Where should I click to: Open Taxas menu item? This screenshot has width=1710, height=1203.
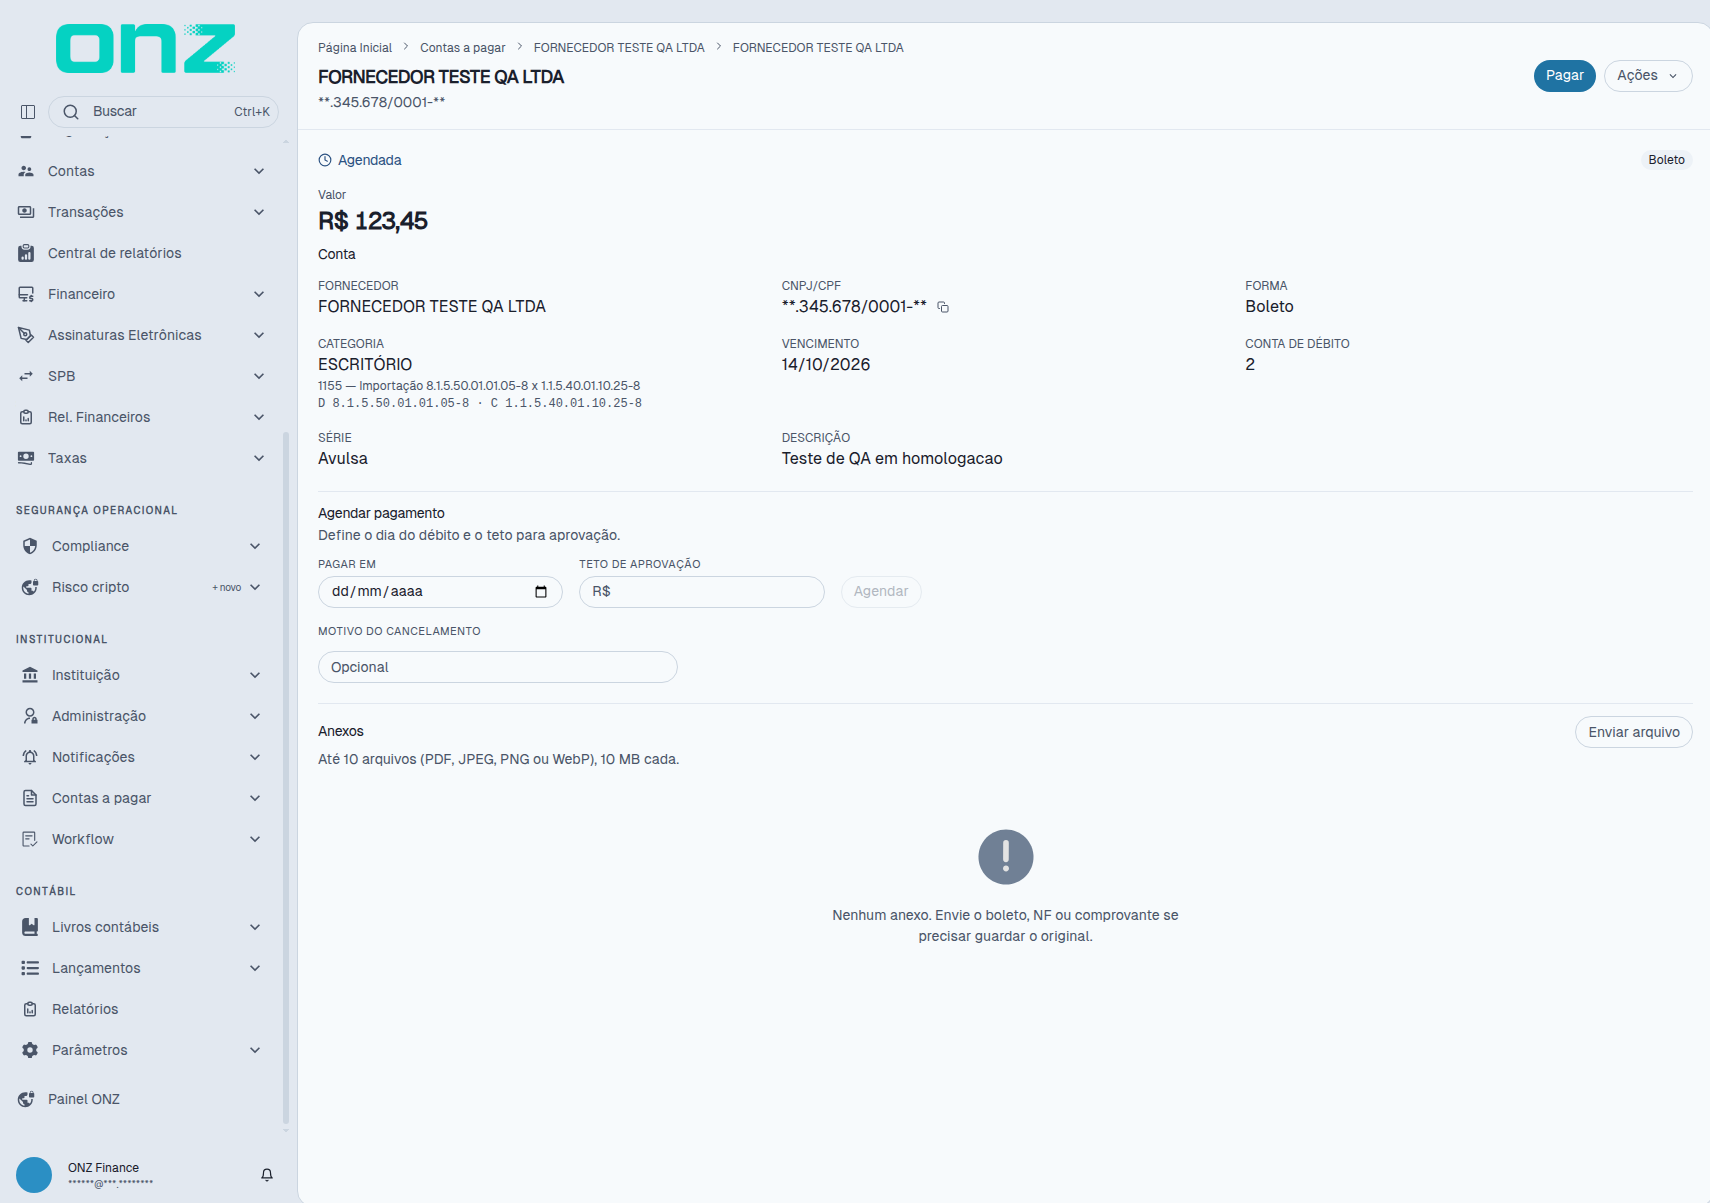142,458
